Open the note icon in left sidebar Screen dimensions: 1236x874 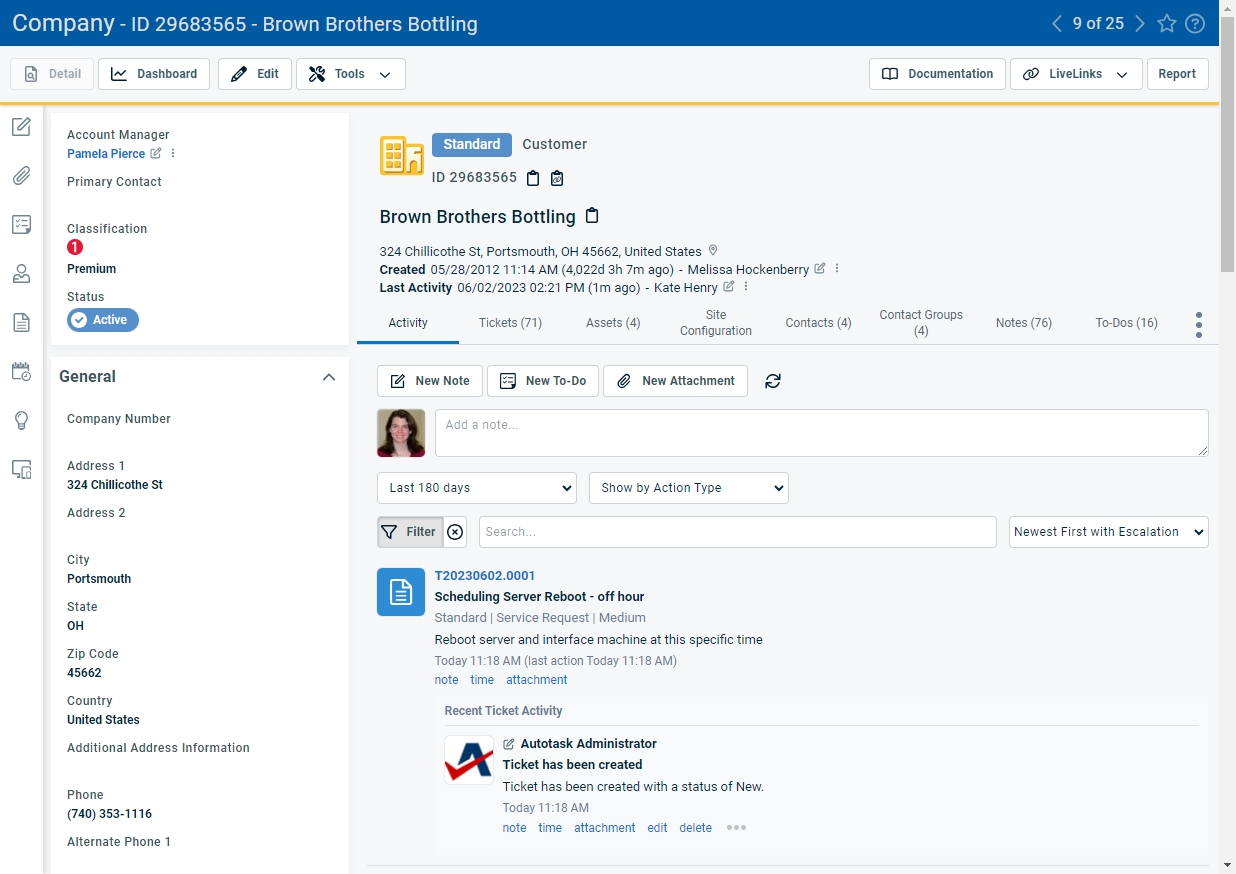pyautogui.click(x=21, y=126)
